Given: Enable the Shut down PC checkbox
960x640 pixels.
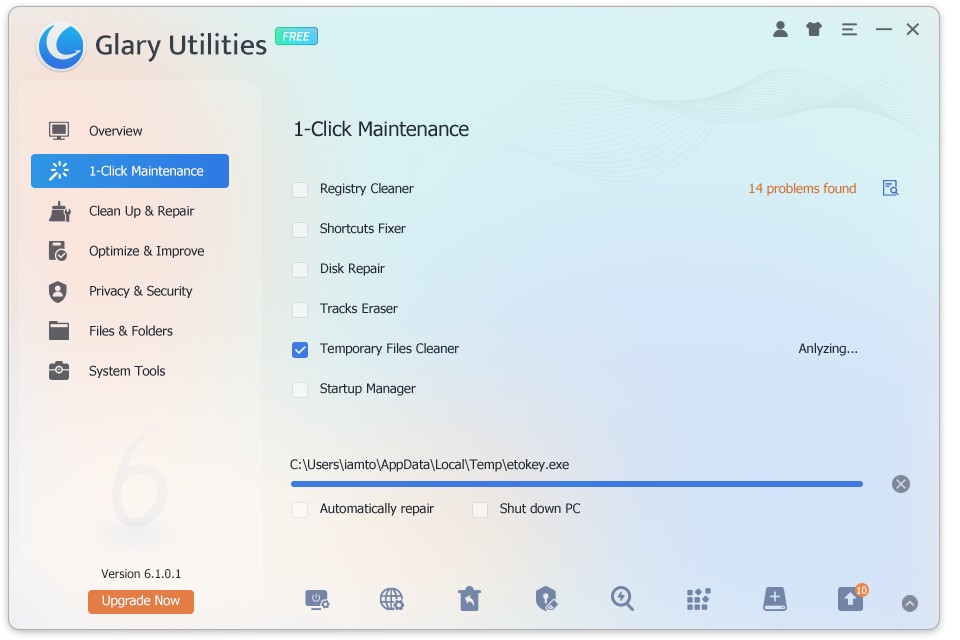Looking at the screenshot, I should point(480,509).
